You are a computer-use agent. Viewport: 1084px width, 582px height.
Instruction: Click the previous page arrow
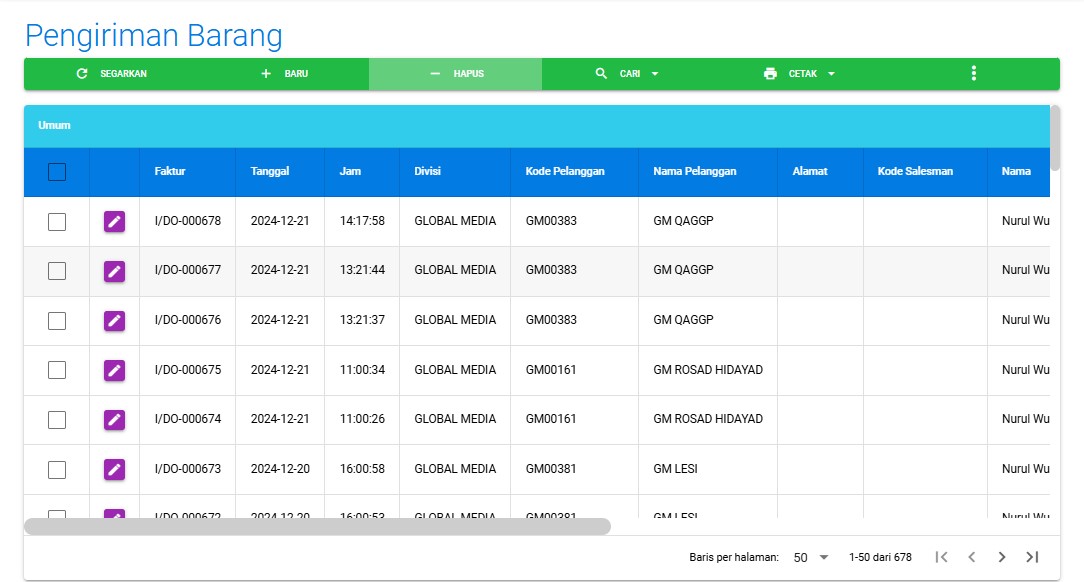pos(971,557)
